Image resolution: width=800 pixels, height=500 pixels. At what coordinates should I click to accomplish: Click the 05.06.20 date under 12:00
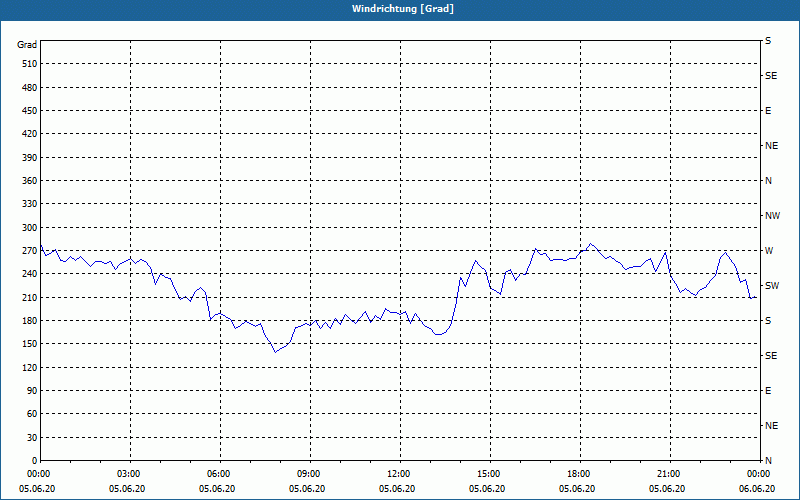point(397,489)
